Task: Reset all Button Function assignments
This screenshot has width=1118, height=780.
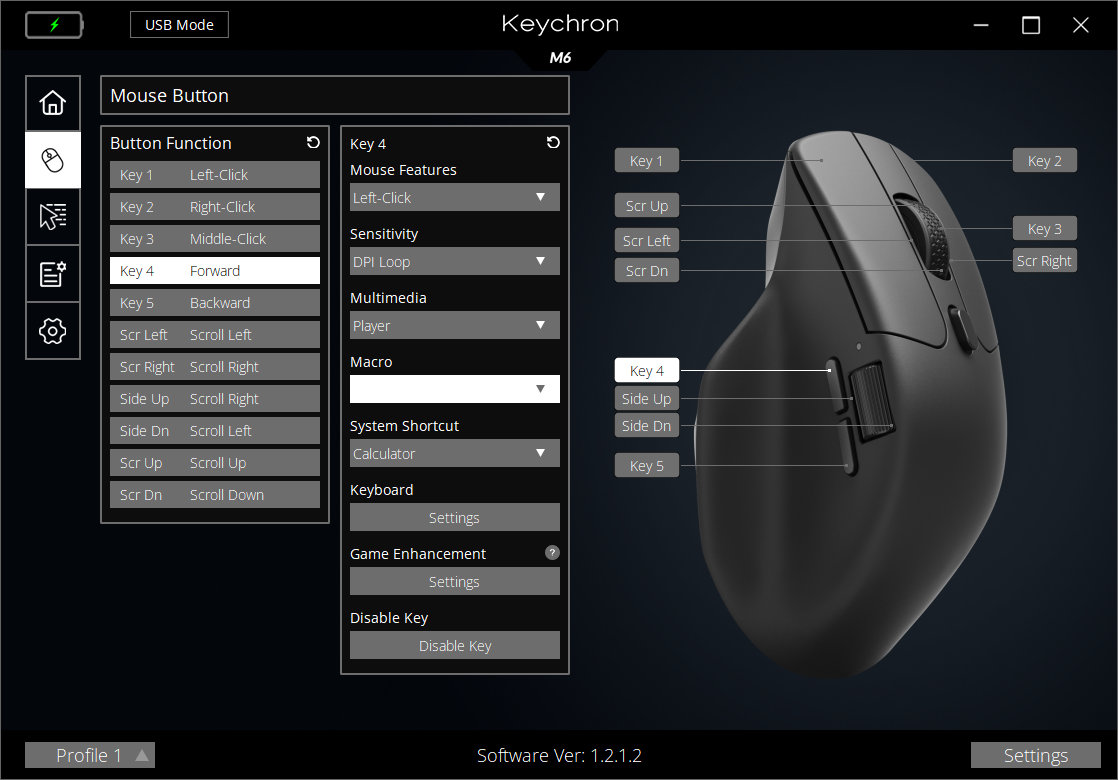Action: point(313,143)
